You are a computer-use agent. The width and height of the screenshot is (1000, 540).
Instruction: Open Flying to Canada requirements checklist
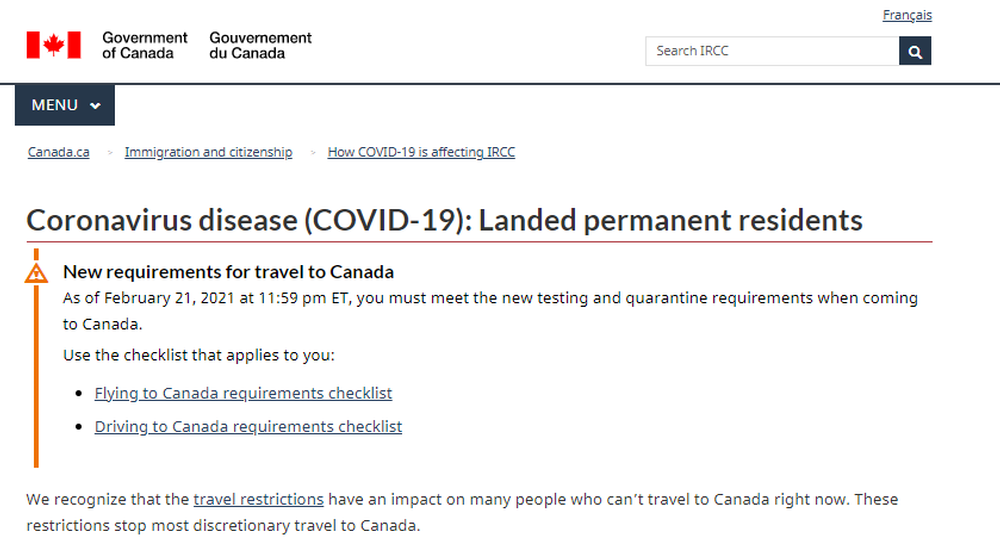[x=243, y=393]
